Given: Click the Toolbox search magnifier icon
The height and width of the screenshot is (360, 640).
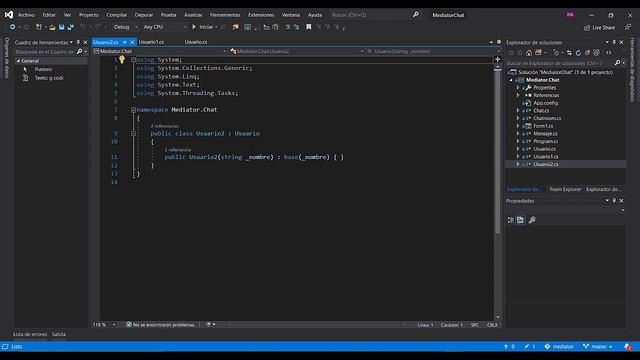Looking at the screenshot, I should point(79,51).
